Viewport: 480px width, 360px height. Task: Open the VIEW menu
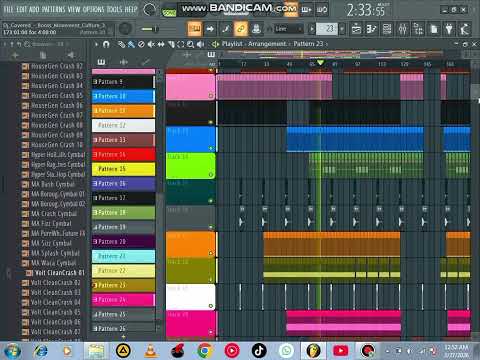point(74,9)
